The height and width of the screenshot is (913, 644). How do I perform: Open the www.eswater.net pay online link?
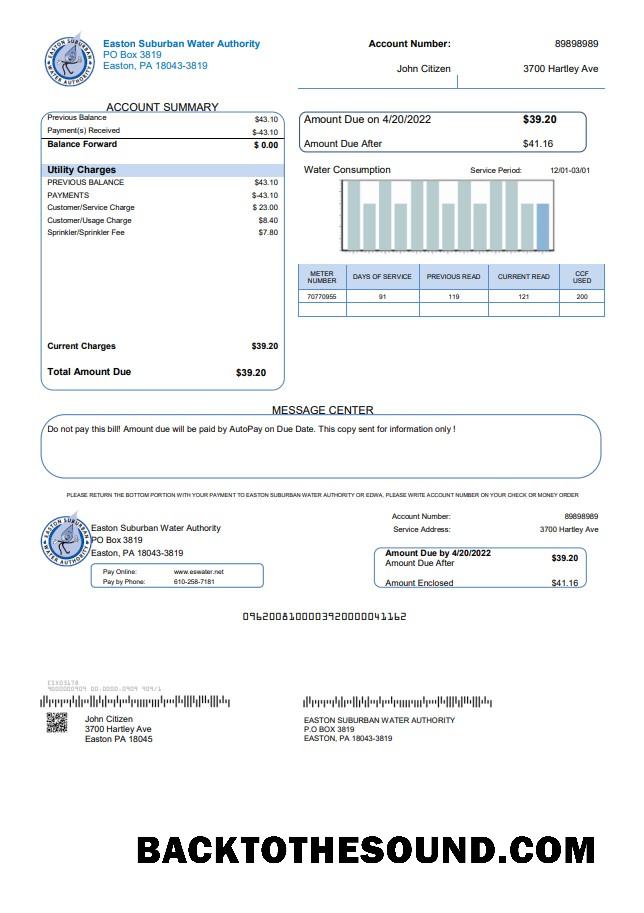(x=199, y=572)
